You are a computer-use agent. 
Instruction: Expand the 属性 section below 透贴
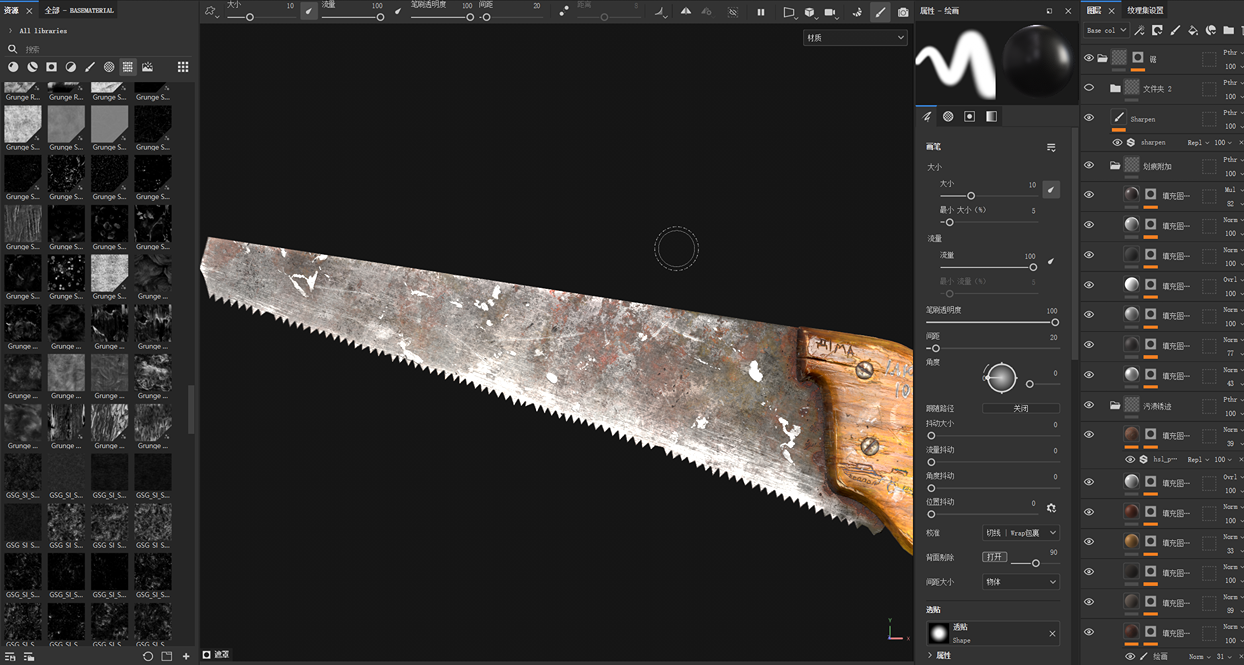point(930,655)
